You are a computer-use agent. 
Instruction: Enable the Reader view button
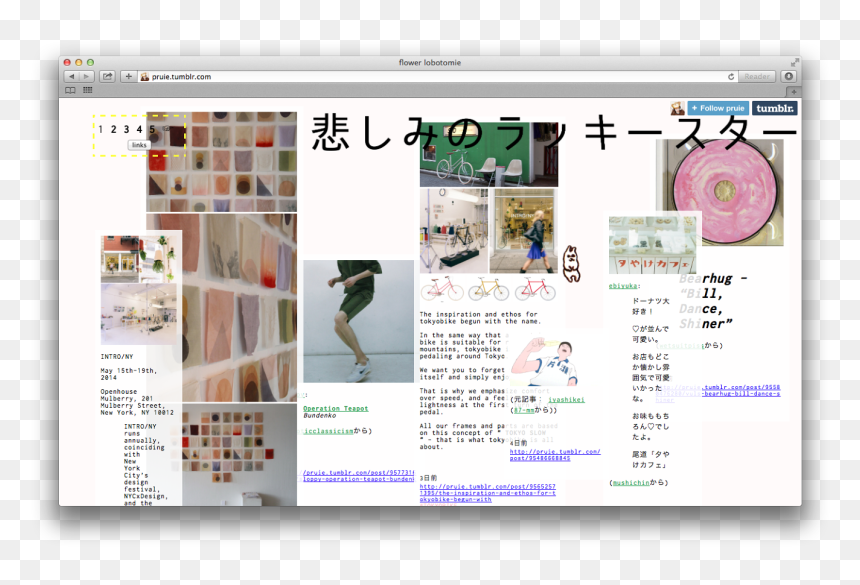coord(757,77)
